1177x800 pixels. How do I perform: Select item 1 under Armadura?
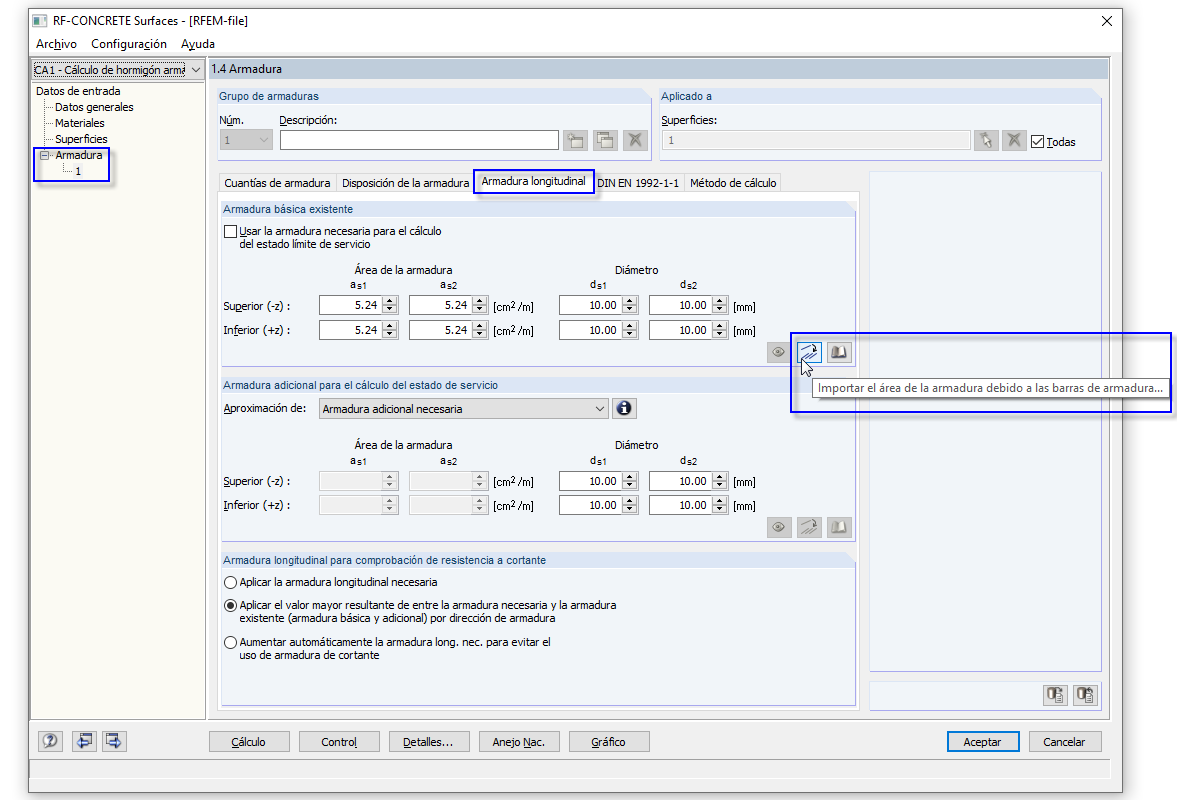tap(78, 171)
